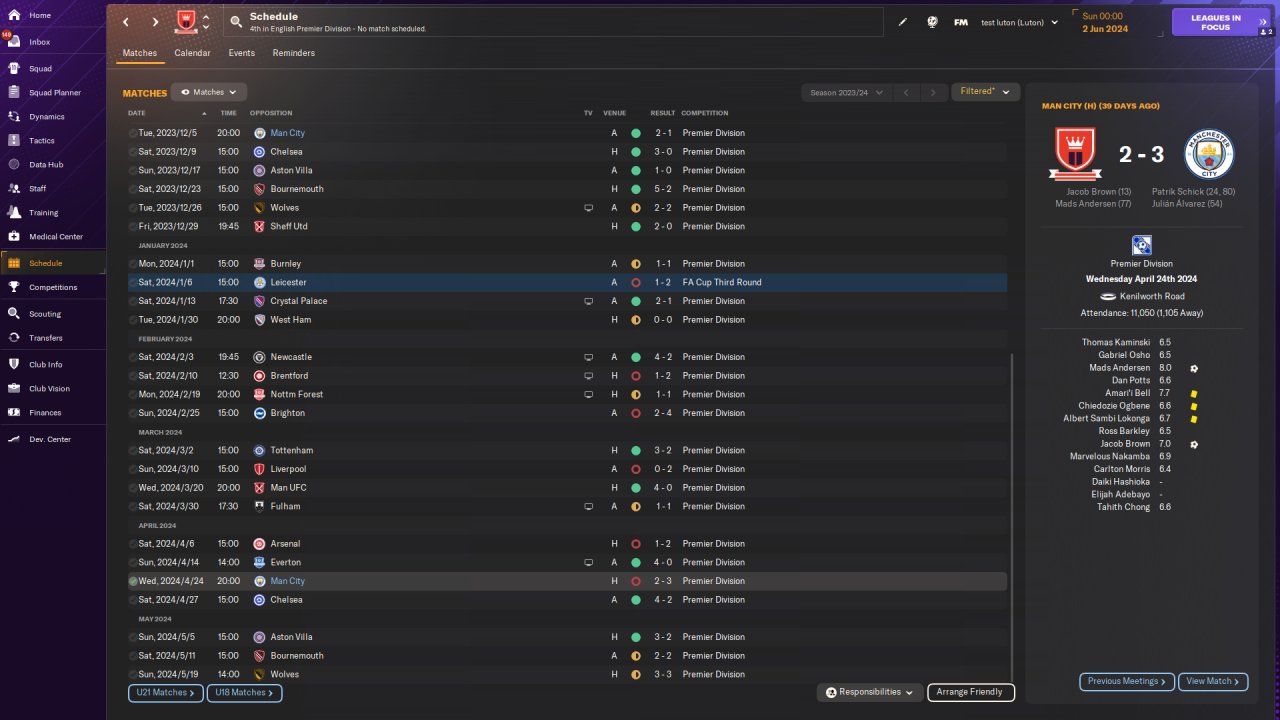Expand the Filtered dropdown
This screenshot has height=720, width=1280.
click(x=985, y=92)
